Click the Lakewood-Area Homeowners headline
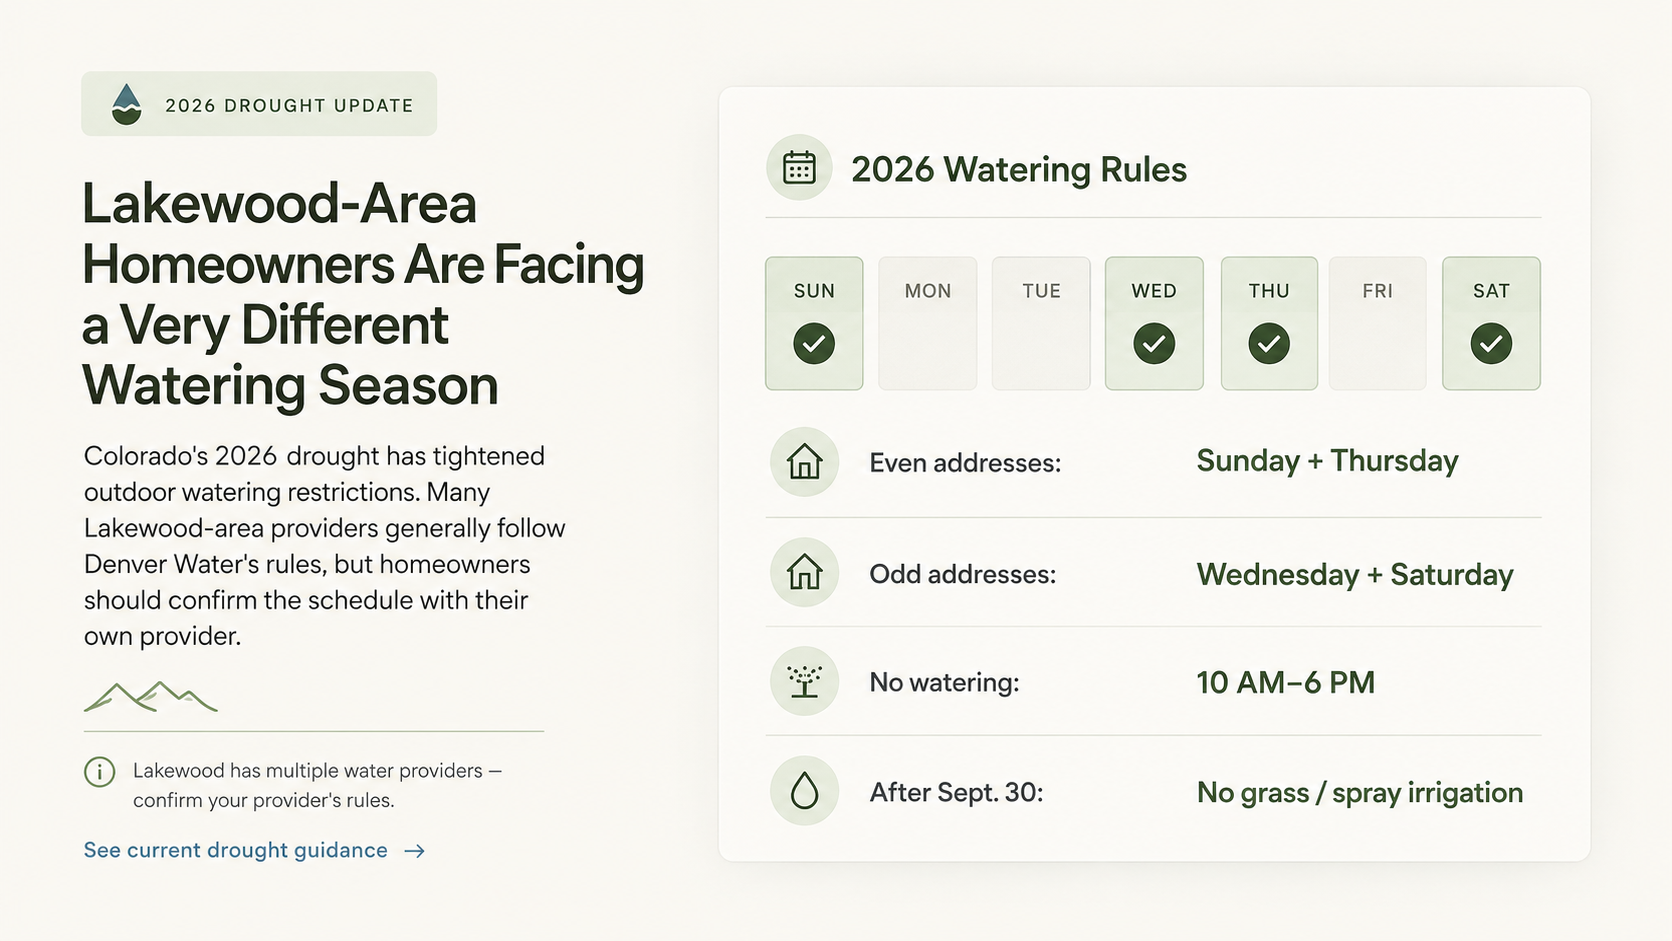The width and height of the screenshot is (1672, 941). [x=363, y=294]
